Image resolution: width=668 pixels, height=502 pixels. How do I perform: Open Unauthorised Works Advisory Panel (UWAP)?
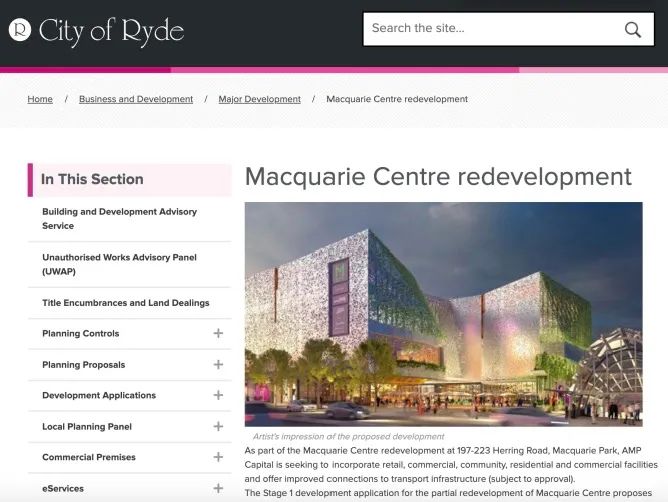[x=120, y=264]
